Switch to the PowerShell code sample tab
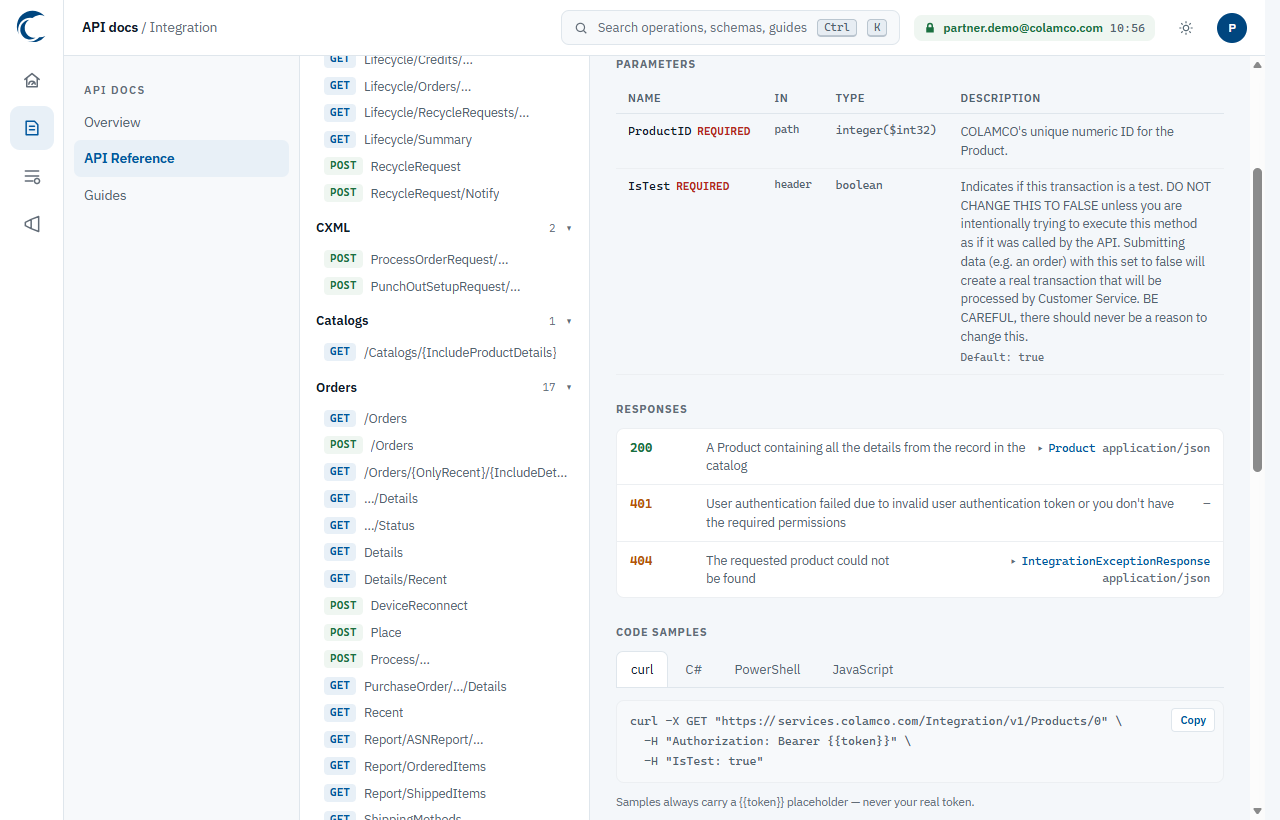Screen dimensions: 1280x820 pyautogui.click(x=767, y=669)
